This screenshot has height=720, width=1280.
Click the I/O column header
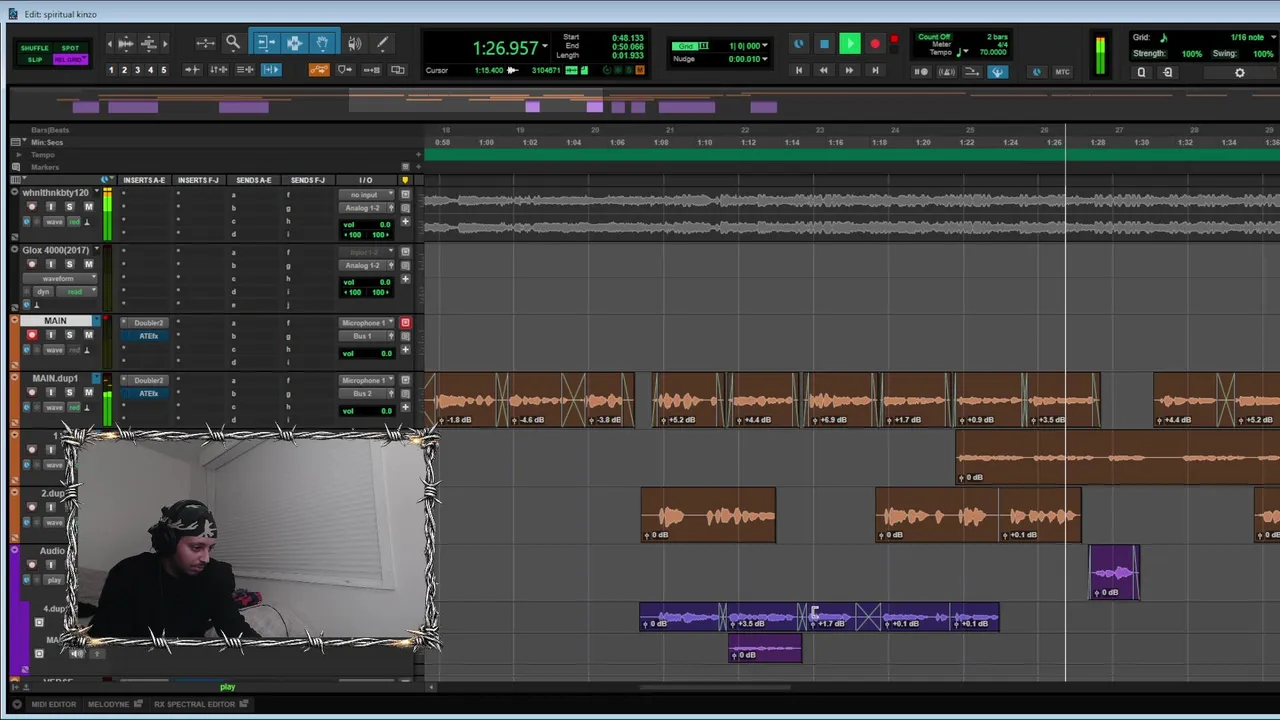(366, 180)
